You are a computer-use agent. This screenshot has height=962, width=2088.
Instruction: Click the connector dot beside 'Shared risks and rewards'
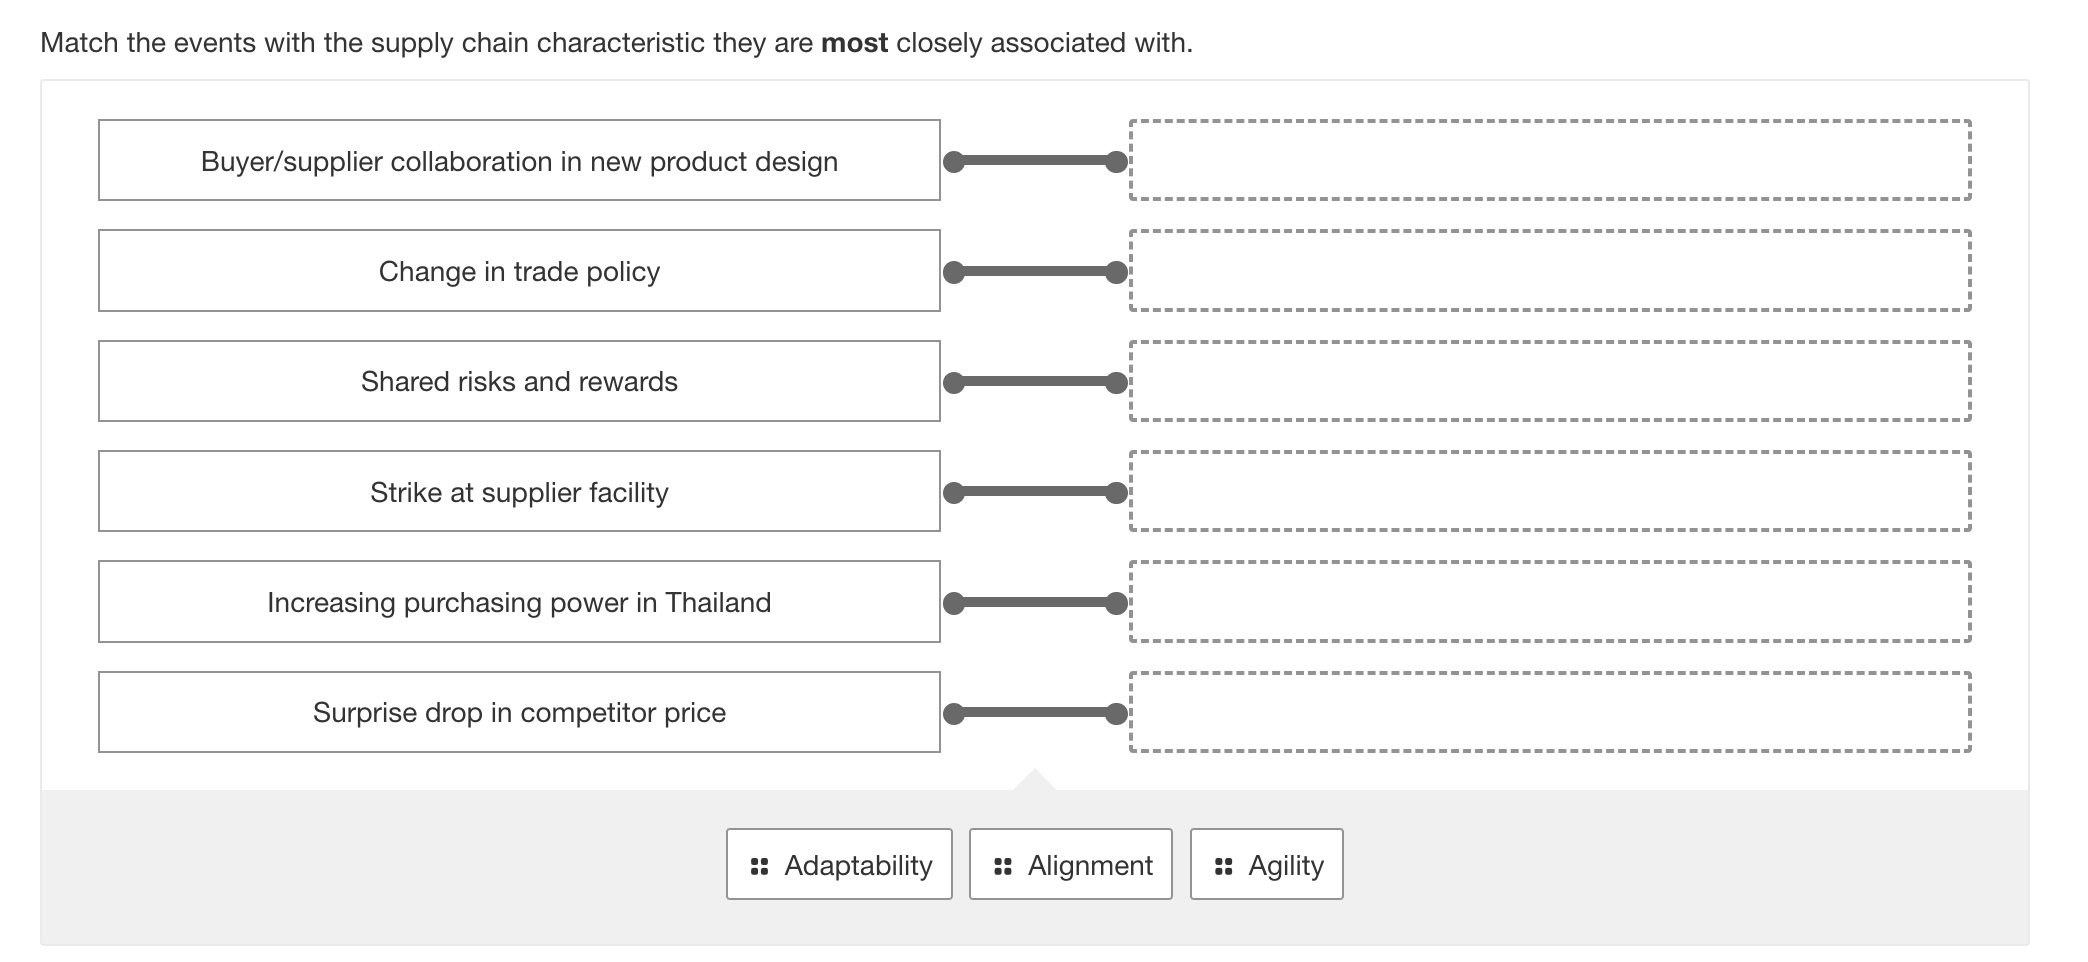click(953, 380)
